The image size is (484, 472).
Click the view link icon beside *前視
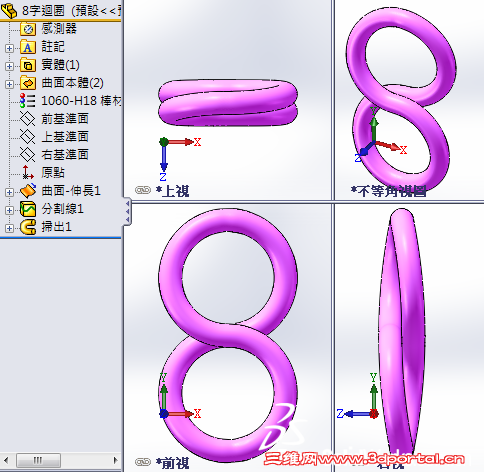click(143, 462)
